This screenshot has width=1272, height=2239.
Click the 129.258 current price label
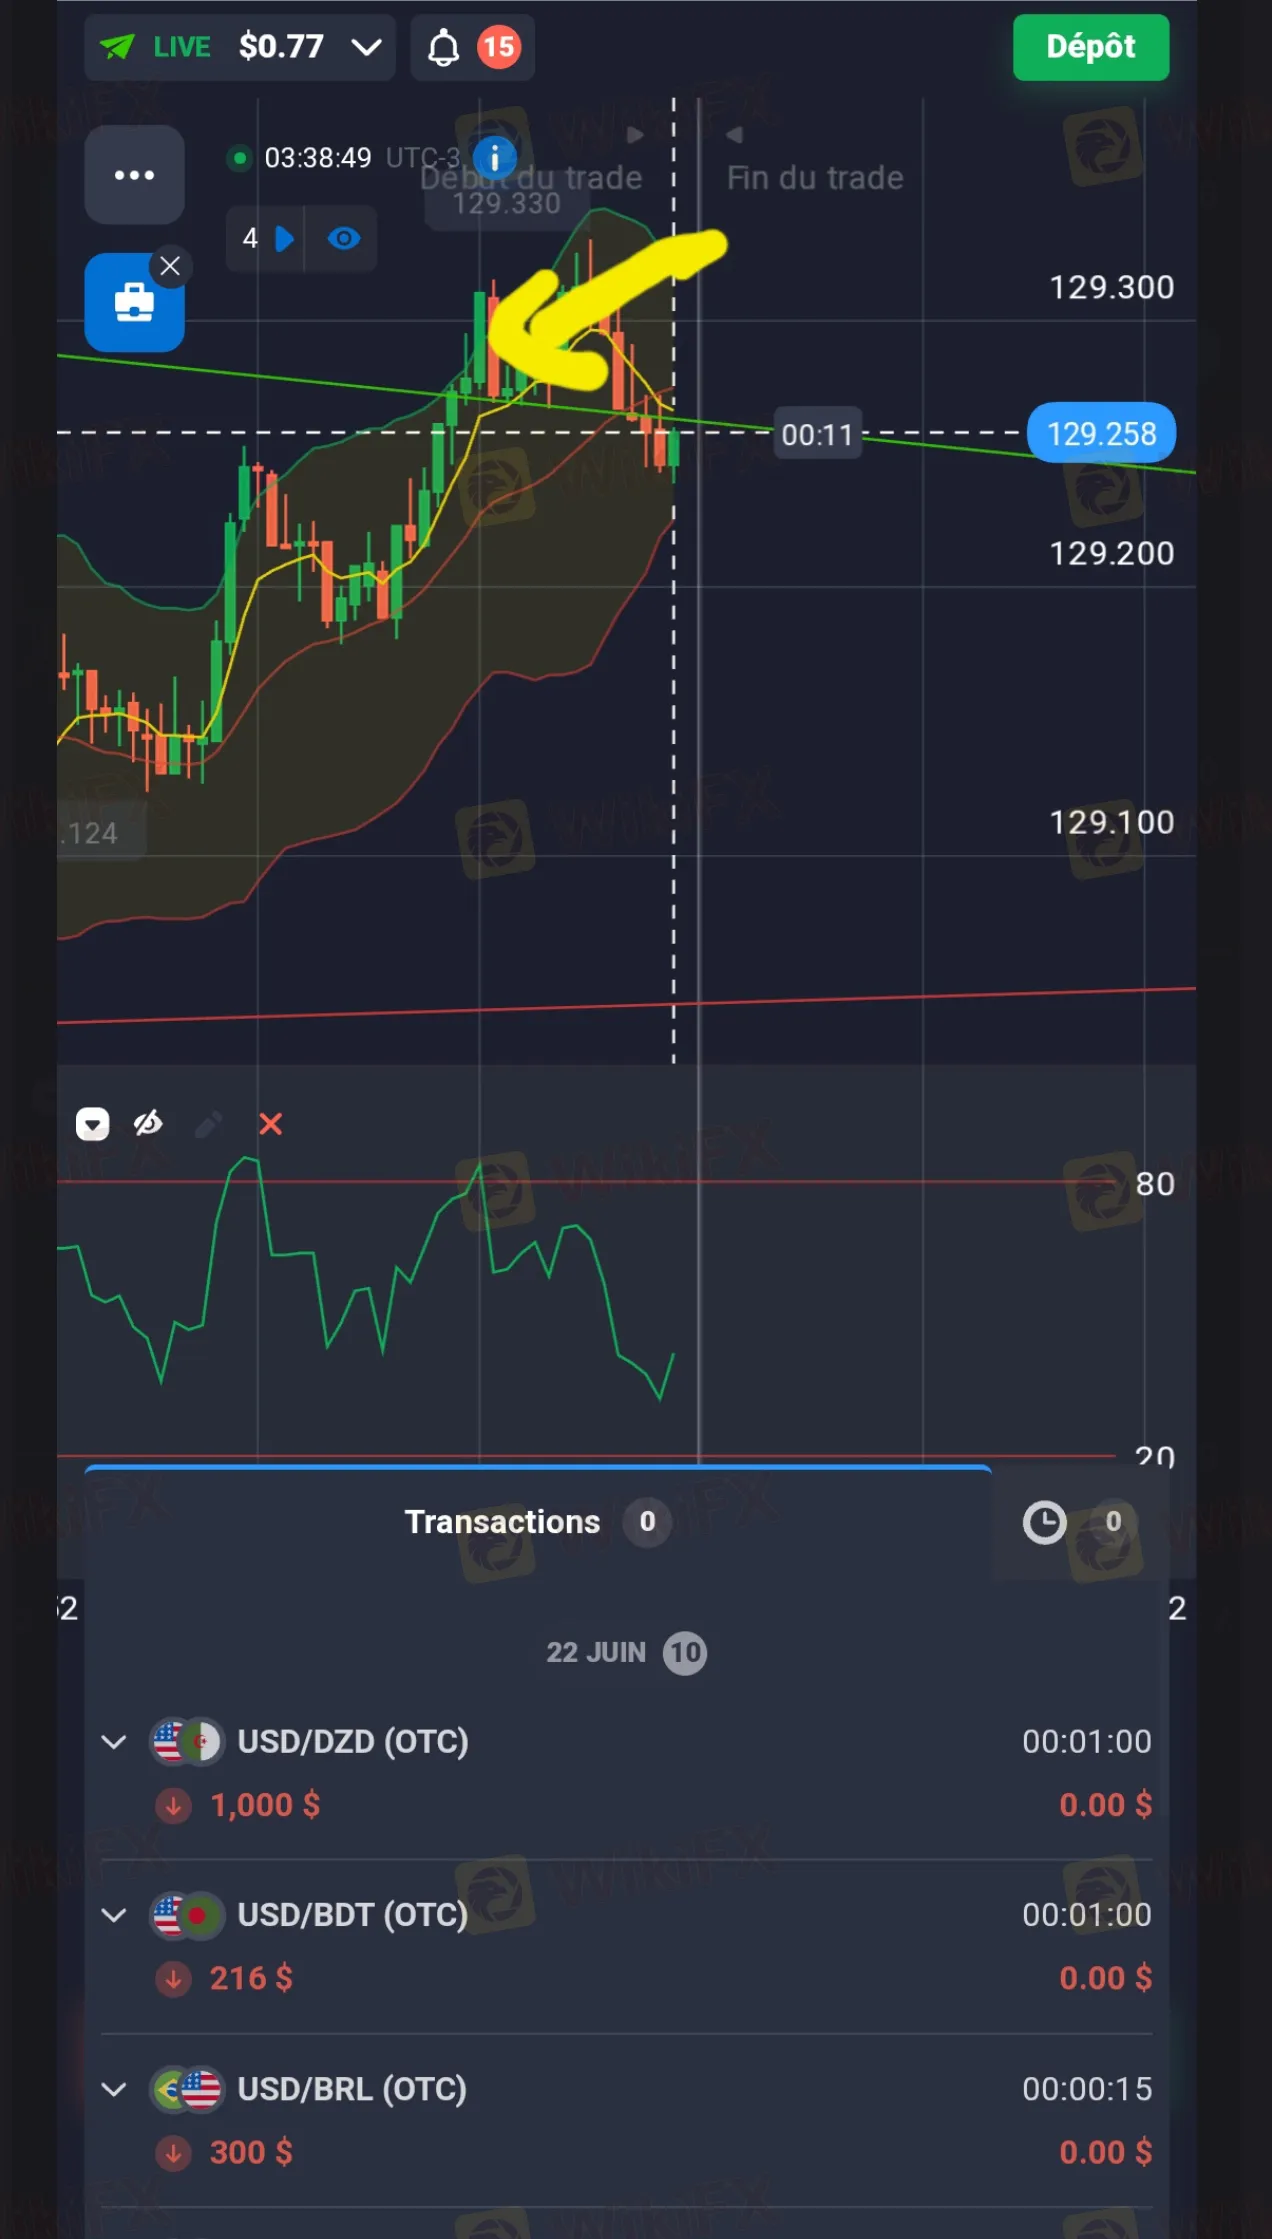(1101, 434)
